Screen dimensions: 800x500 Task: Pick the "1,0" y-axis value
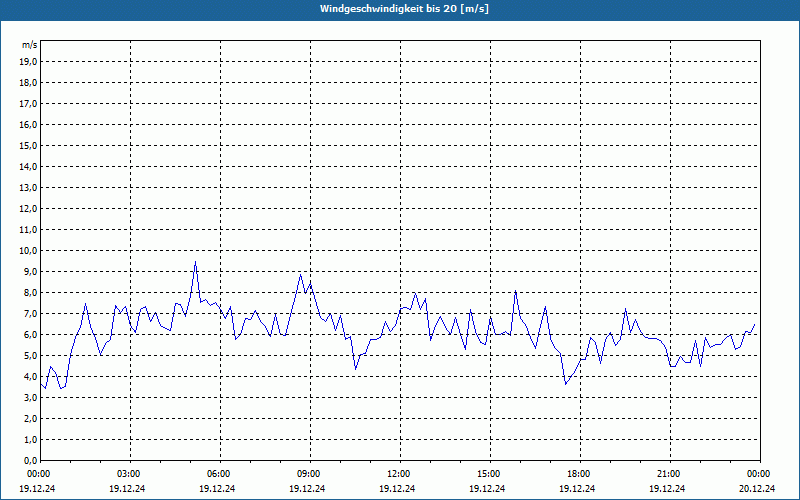point(30,439)
